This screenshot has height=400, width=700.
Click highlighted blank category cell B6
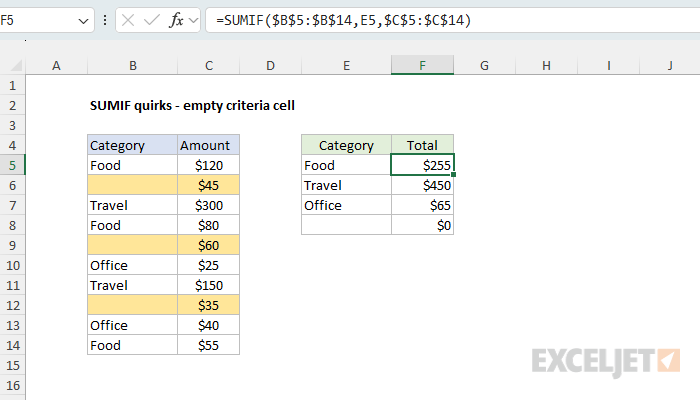[x=133, y=185]
